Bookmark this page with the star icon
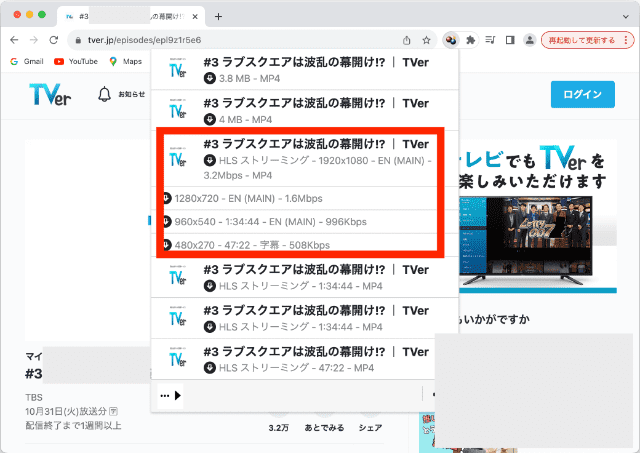 426,40
